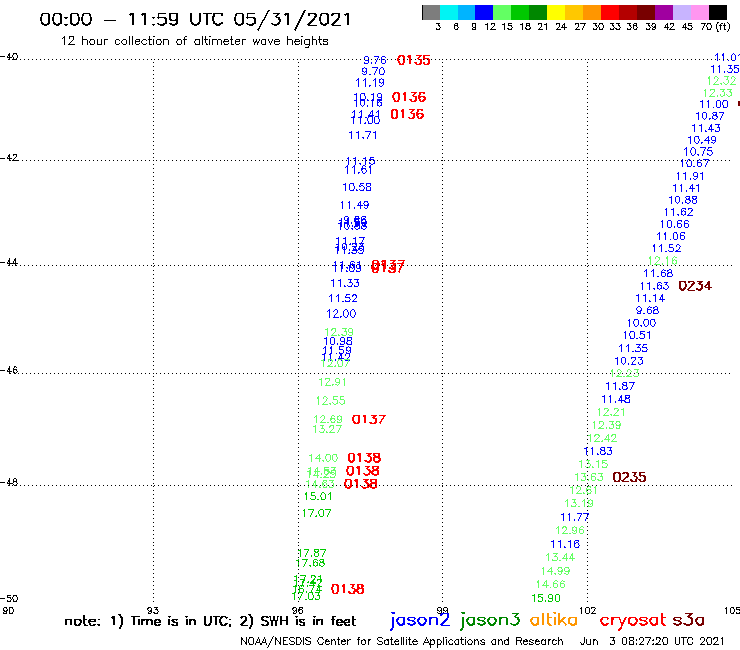Click the wave height value 9.68

[647, 311]
